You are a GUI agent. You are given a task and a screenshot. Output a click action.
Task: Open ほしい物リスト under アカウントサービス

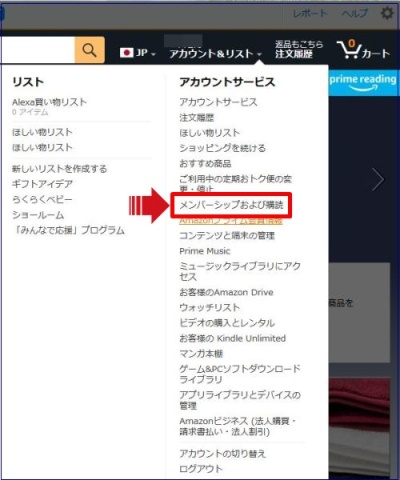210,133
